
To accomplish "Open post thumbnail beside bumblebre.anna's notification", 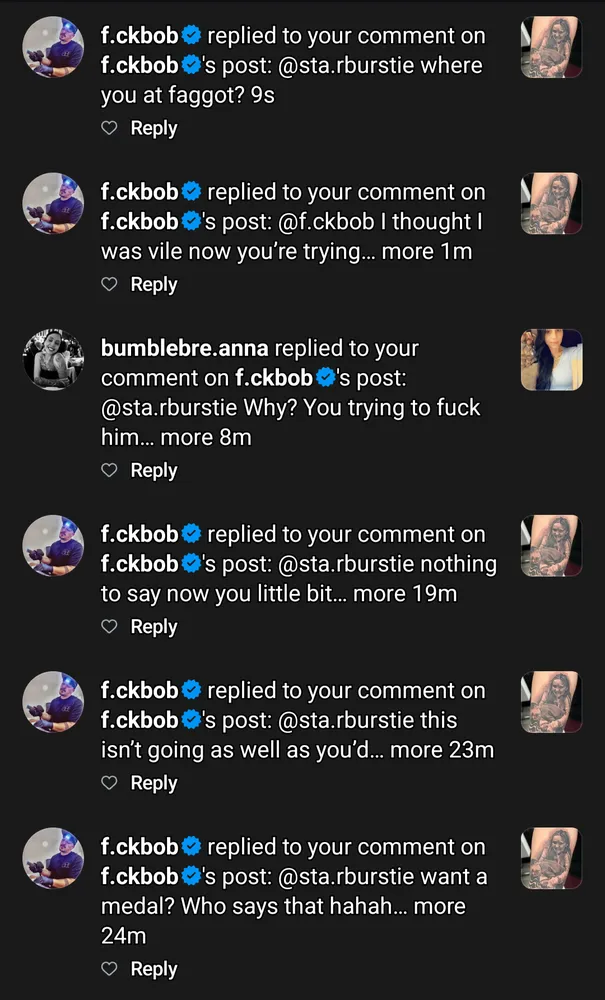I will point(551,360).
